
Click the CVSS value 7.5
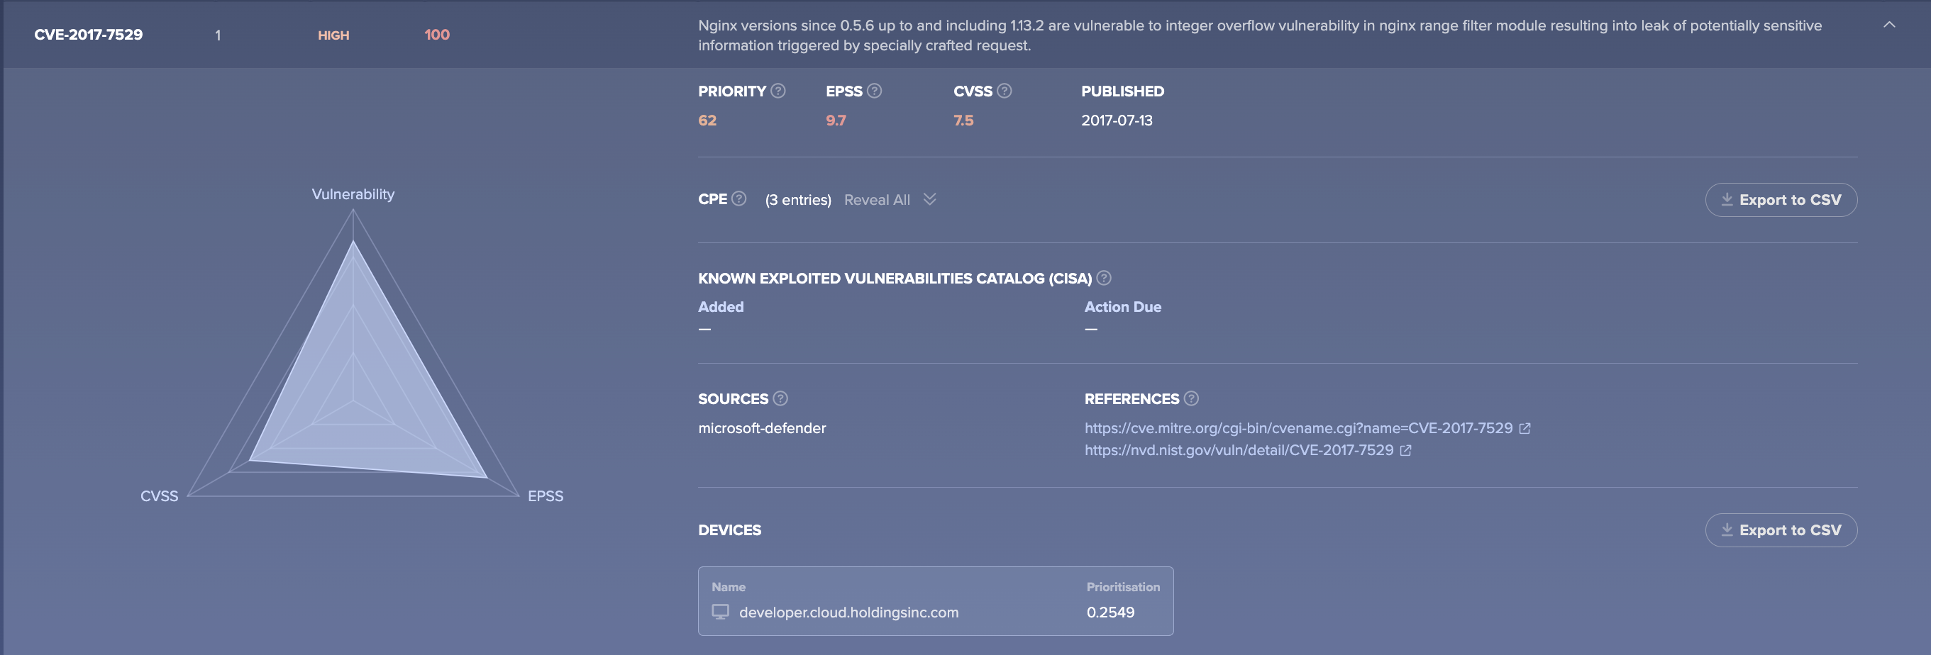pos(963,120)
